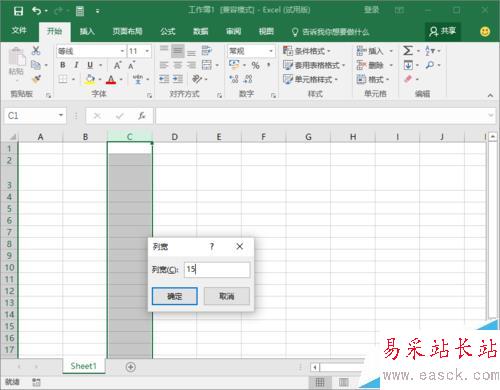500x390 pixels.
Task: Click the Save icon in the quick access toolbar
Action: pos(18,11)
